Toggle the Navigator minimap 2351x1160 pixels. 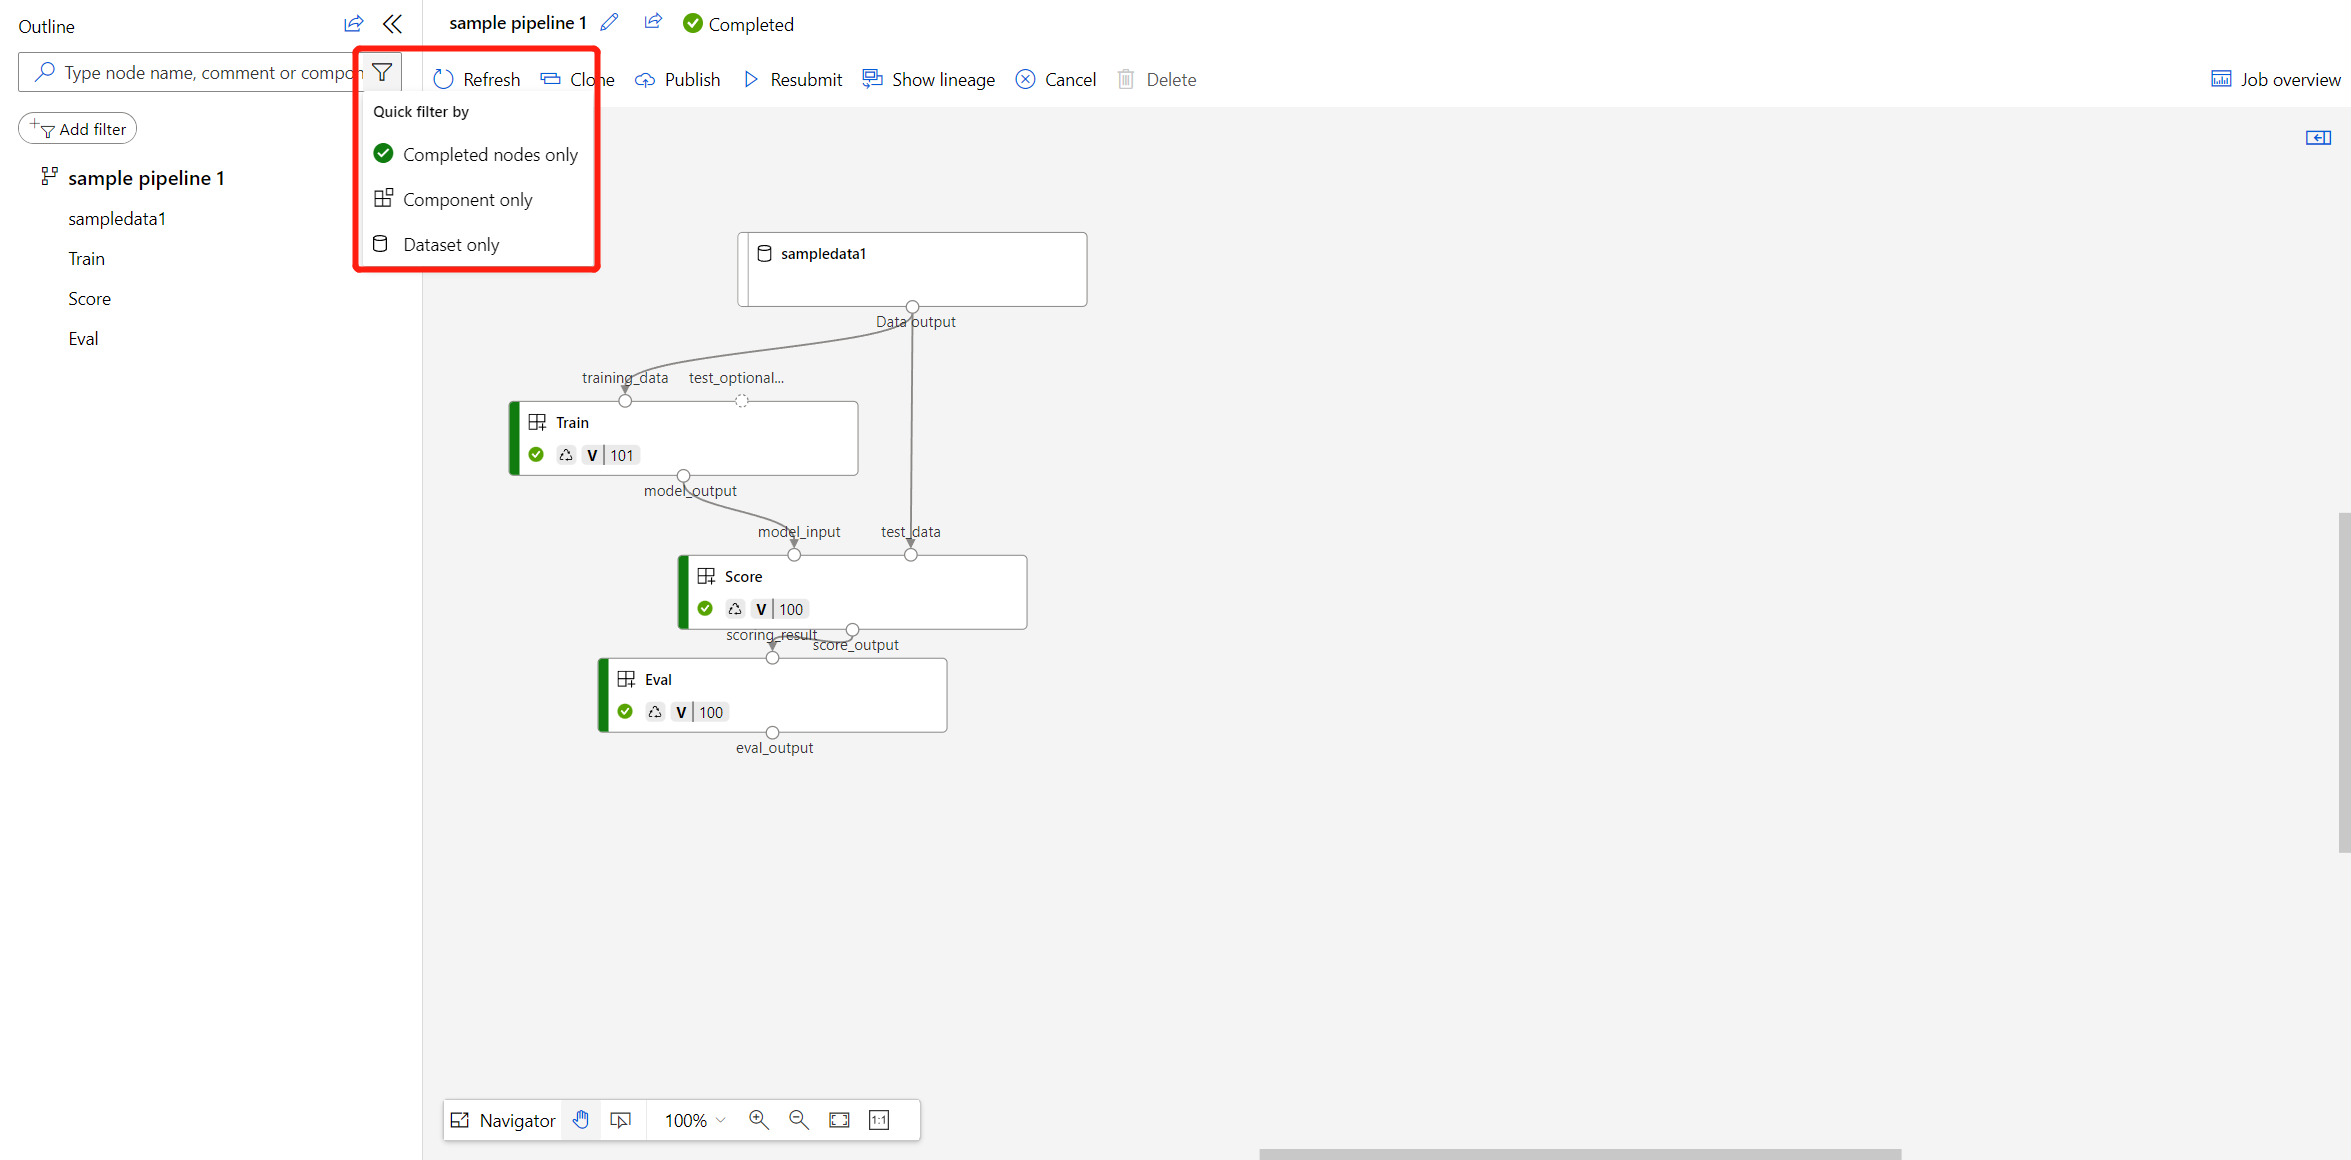[x=503, y=1120]
